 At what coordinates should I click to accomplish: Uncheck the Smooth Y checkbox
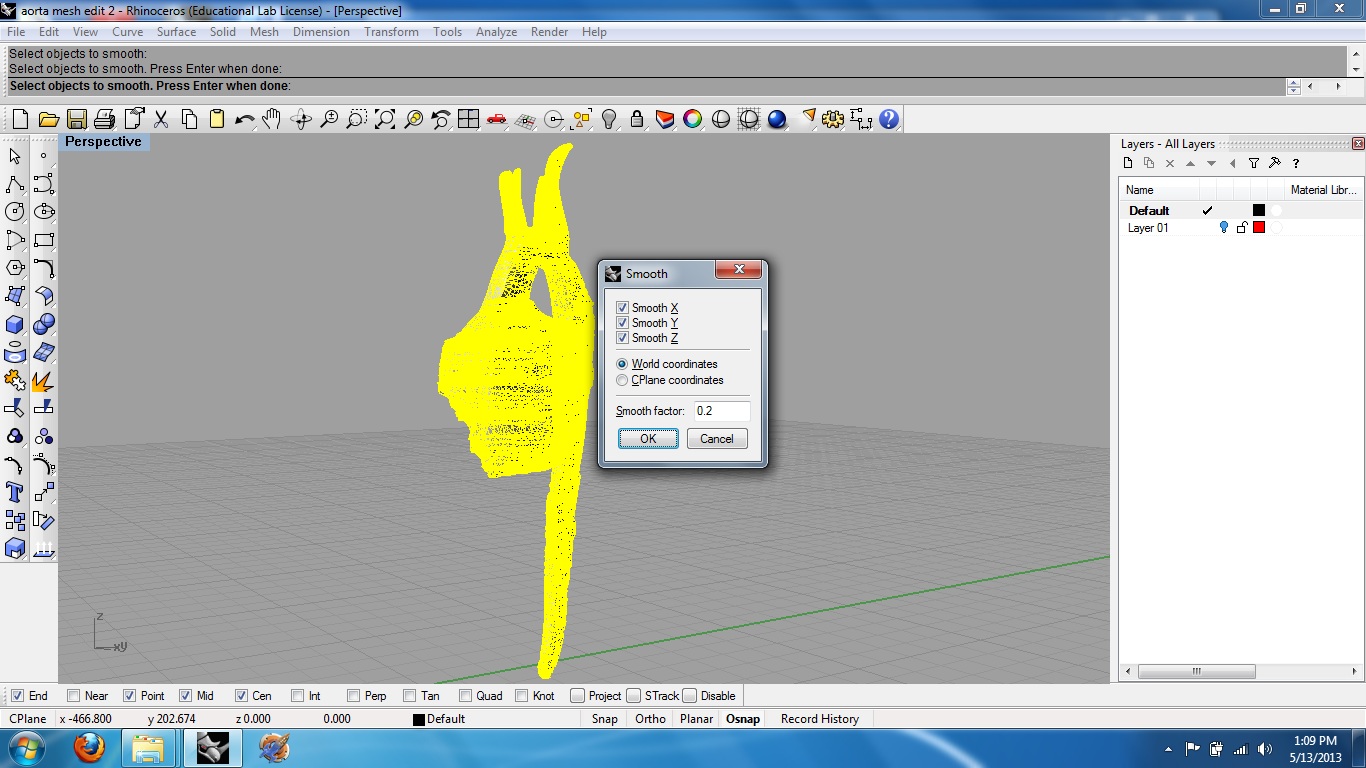point(622,323)
